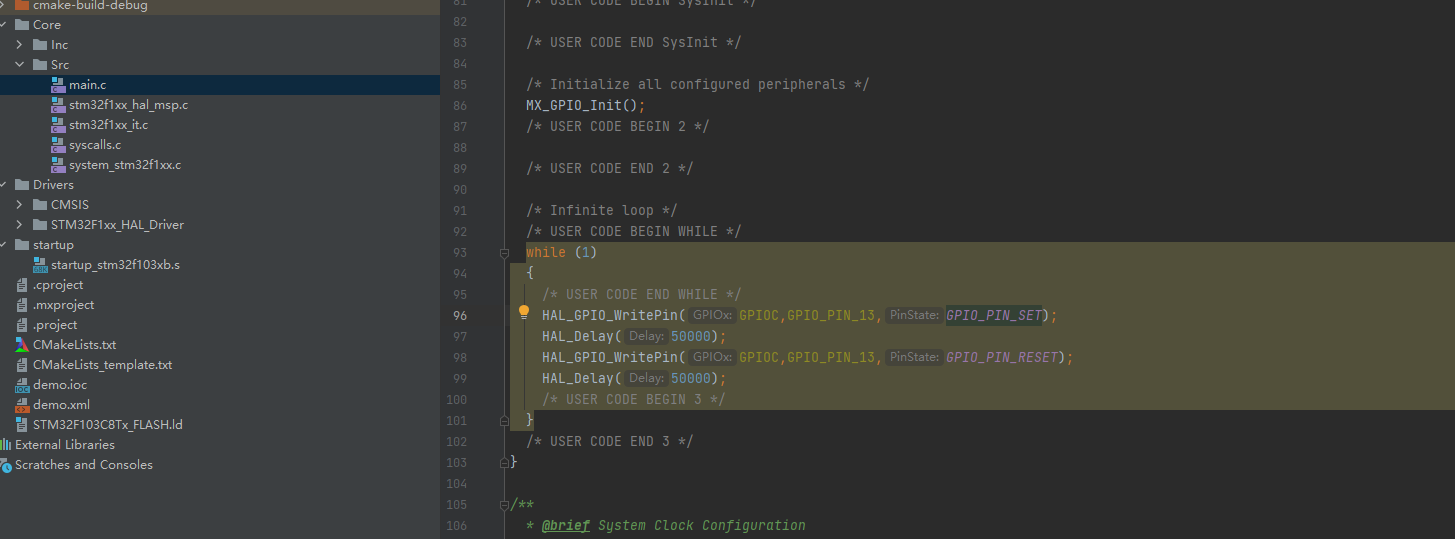Screen dimensions: 1455x539
Task: Open syscalls.c file
Action: 95,145
